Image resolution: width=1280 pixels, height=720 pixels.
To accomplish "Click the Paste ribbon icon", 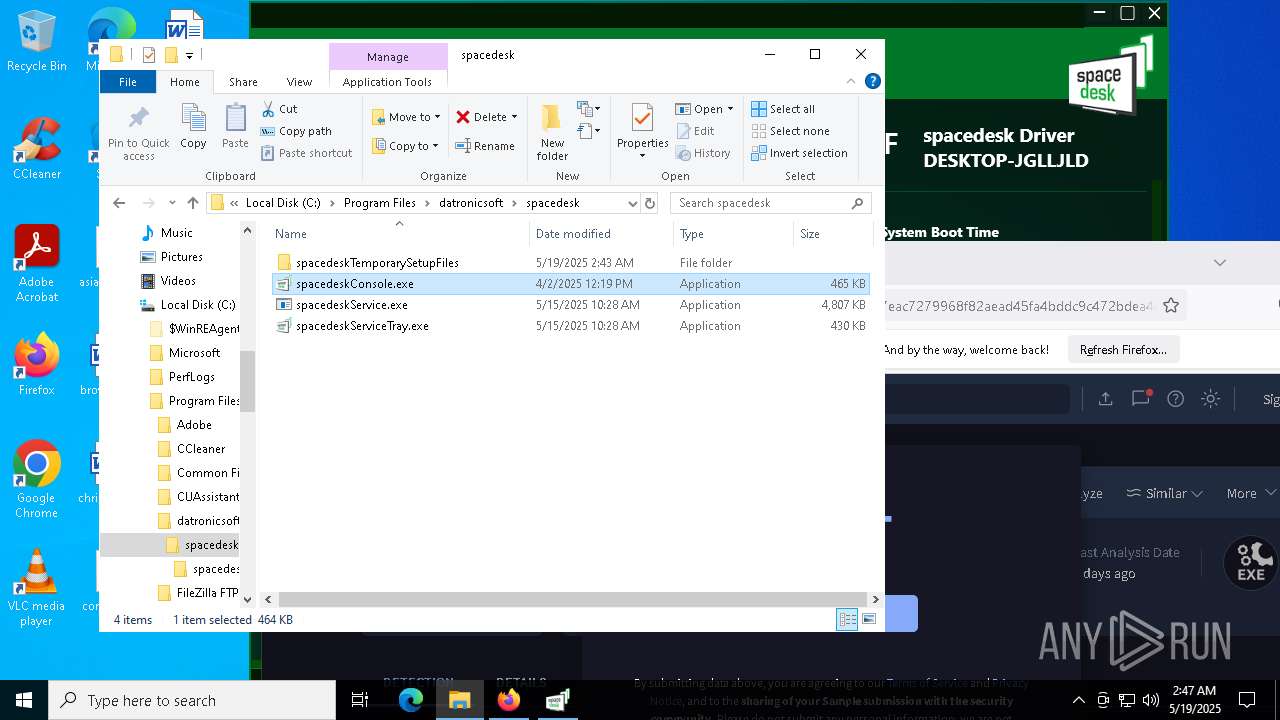I will (235, 127).
